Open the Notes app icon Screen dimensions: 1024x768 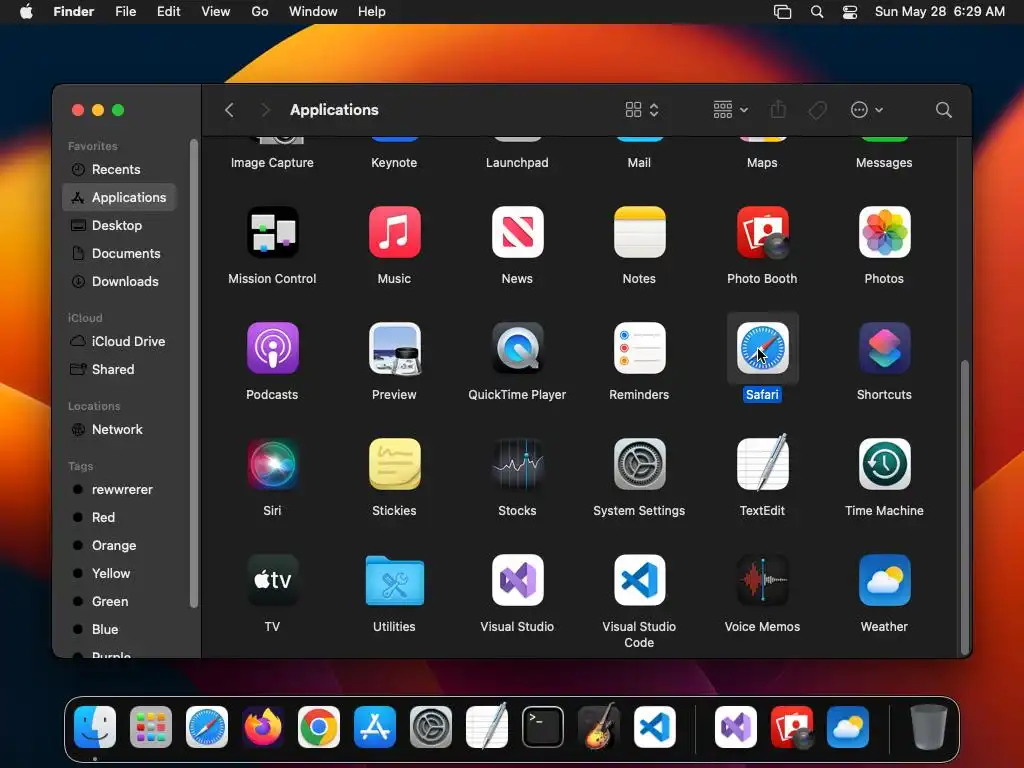pyautogui.click(x=639, y=232)
